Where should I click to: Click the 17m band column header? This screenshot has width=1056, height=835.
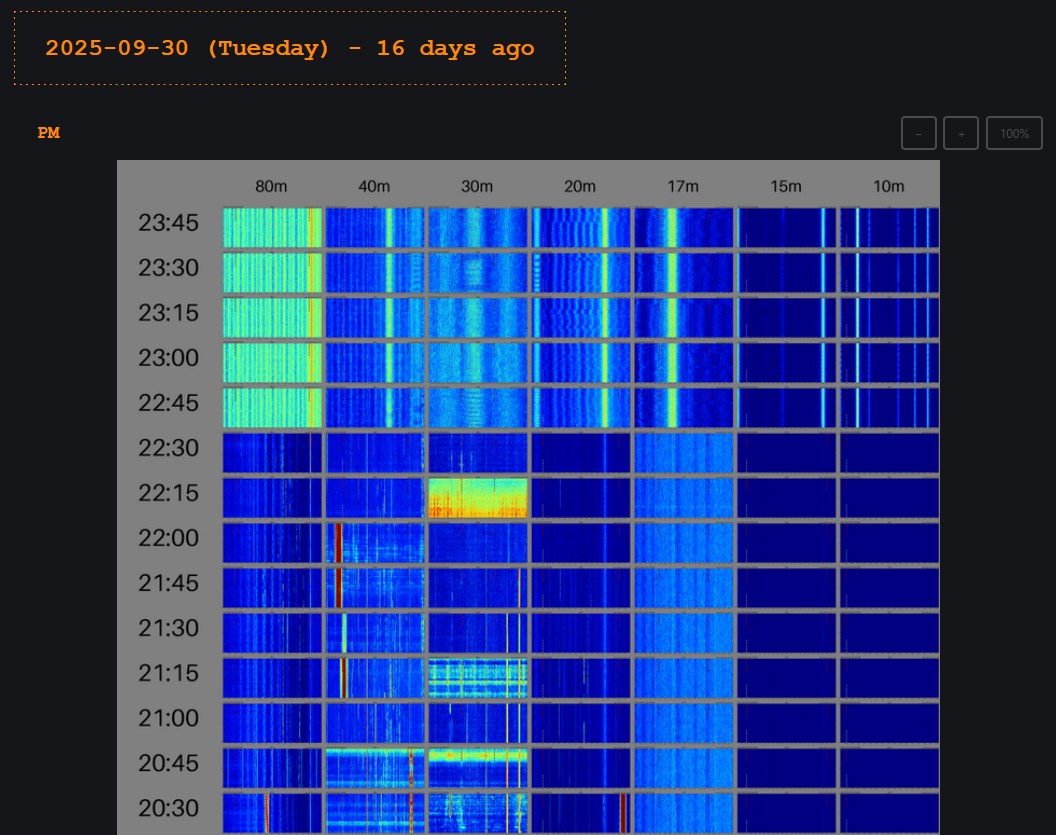point(683,186)
